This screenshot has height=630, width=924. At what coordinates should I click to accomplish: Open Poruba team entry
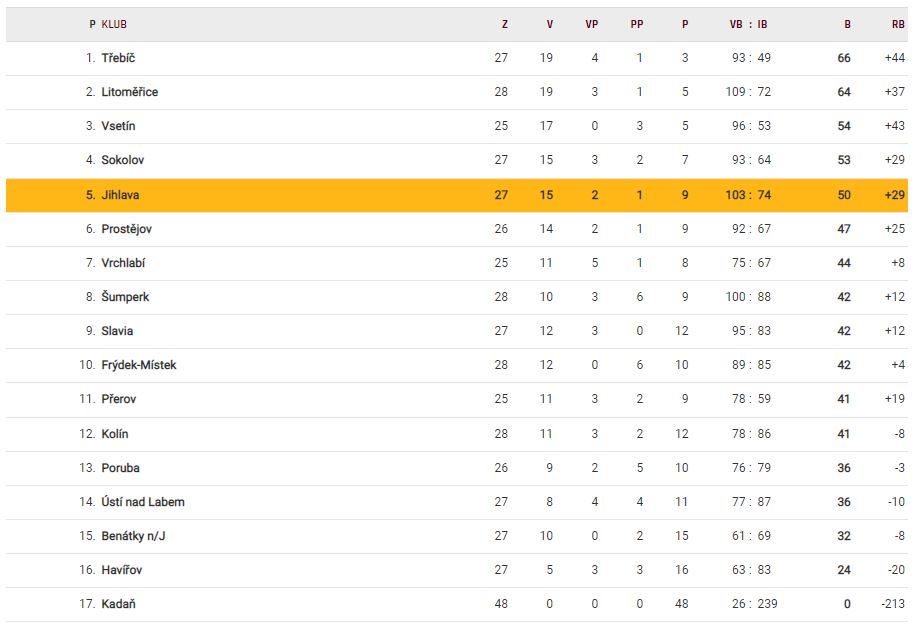(120, 468)
